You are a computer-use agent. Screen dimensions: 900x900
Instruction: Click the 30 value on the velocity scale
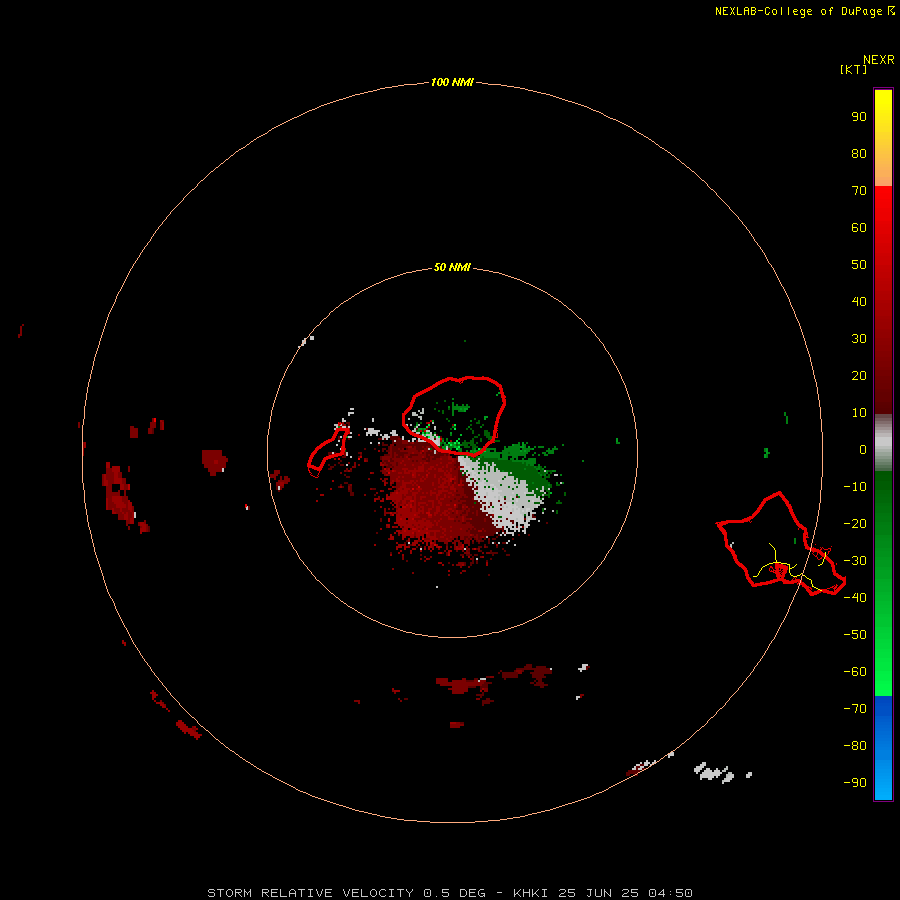click(859, 339)
